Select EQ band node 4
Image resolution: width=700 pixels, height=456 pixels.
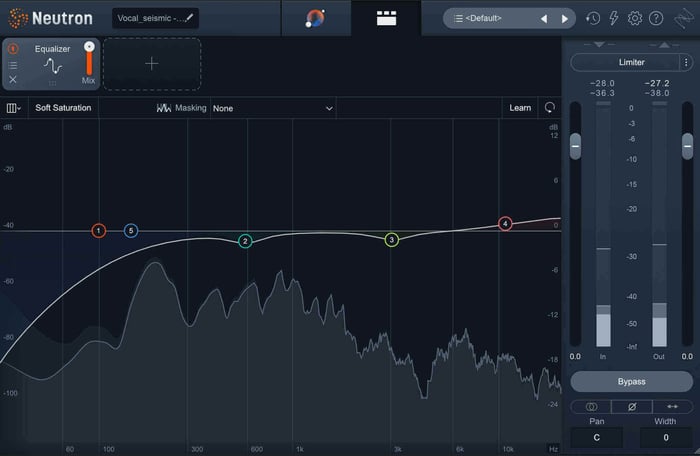coord(505,223)
